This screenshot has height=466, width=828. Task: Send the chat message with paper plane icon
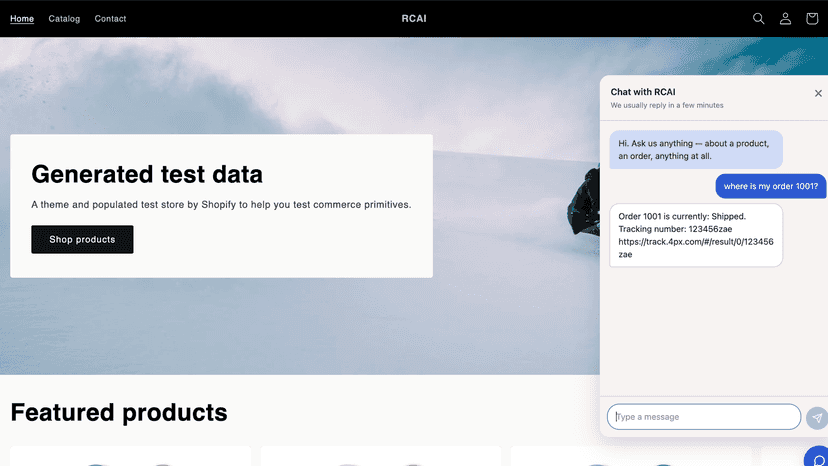coord(817,418)
